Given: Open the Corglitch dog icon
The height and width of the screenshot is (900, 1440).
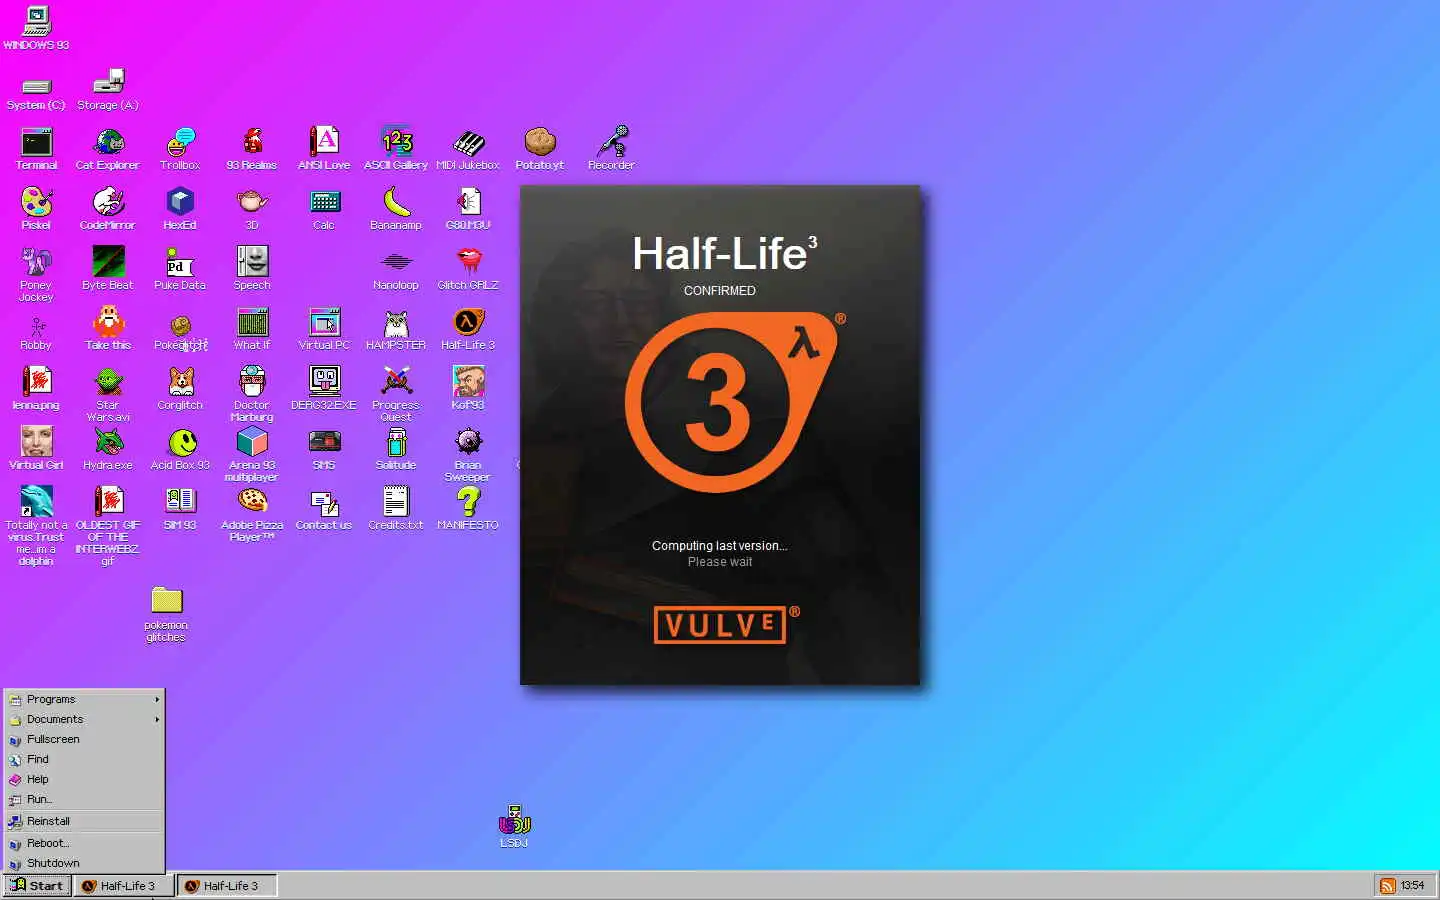Looking at the screenshot, I should point(180,389).
